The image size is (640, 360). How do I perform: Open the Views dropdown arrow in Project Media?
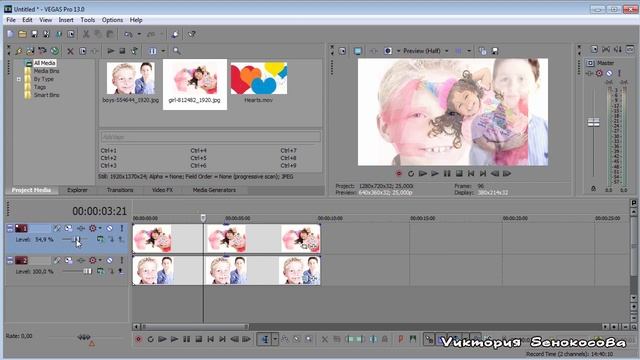[163, 51]
